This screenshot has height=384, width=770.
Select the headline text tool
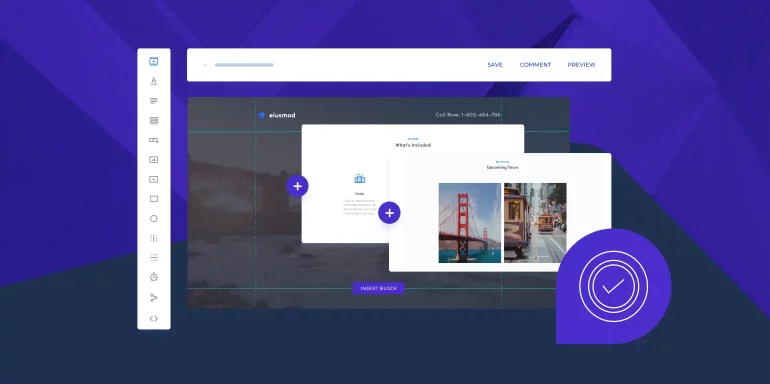point(154,81)
